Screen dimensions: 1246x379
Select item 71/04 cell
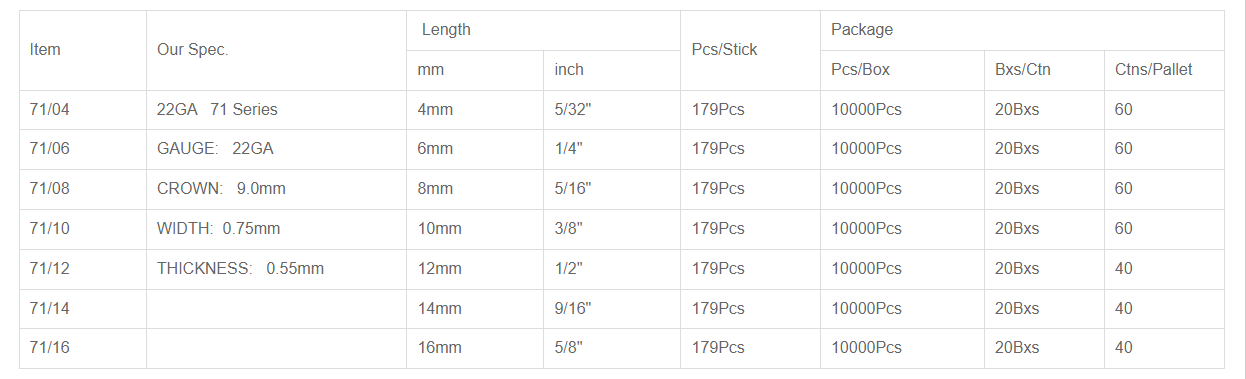coord(83,110)
